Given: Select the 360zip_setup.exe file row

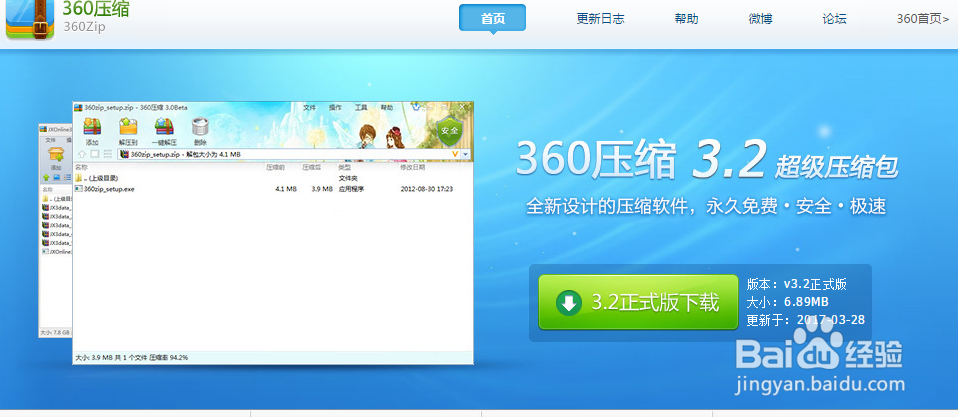Looking at the screenshot, I should coord(272,189).
